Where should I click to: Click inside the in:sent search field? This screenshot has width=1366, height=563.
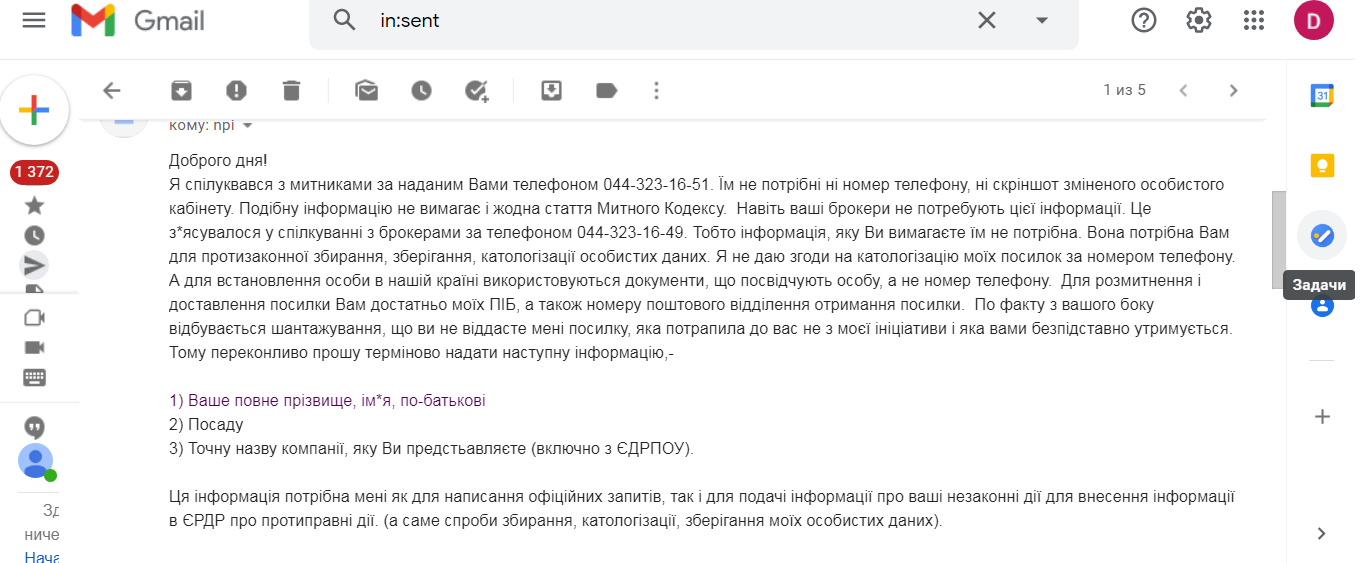(x=670, y=20)
